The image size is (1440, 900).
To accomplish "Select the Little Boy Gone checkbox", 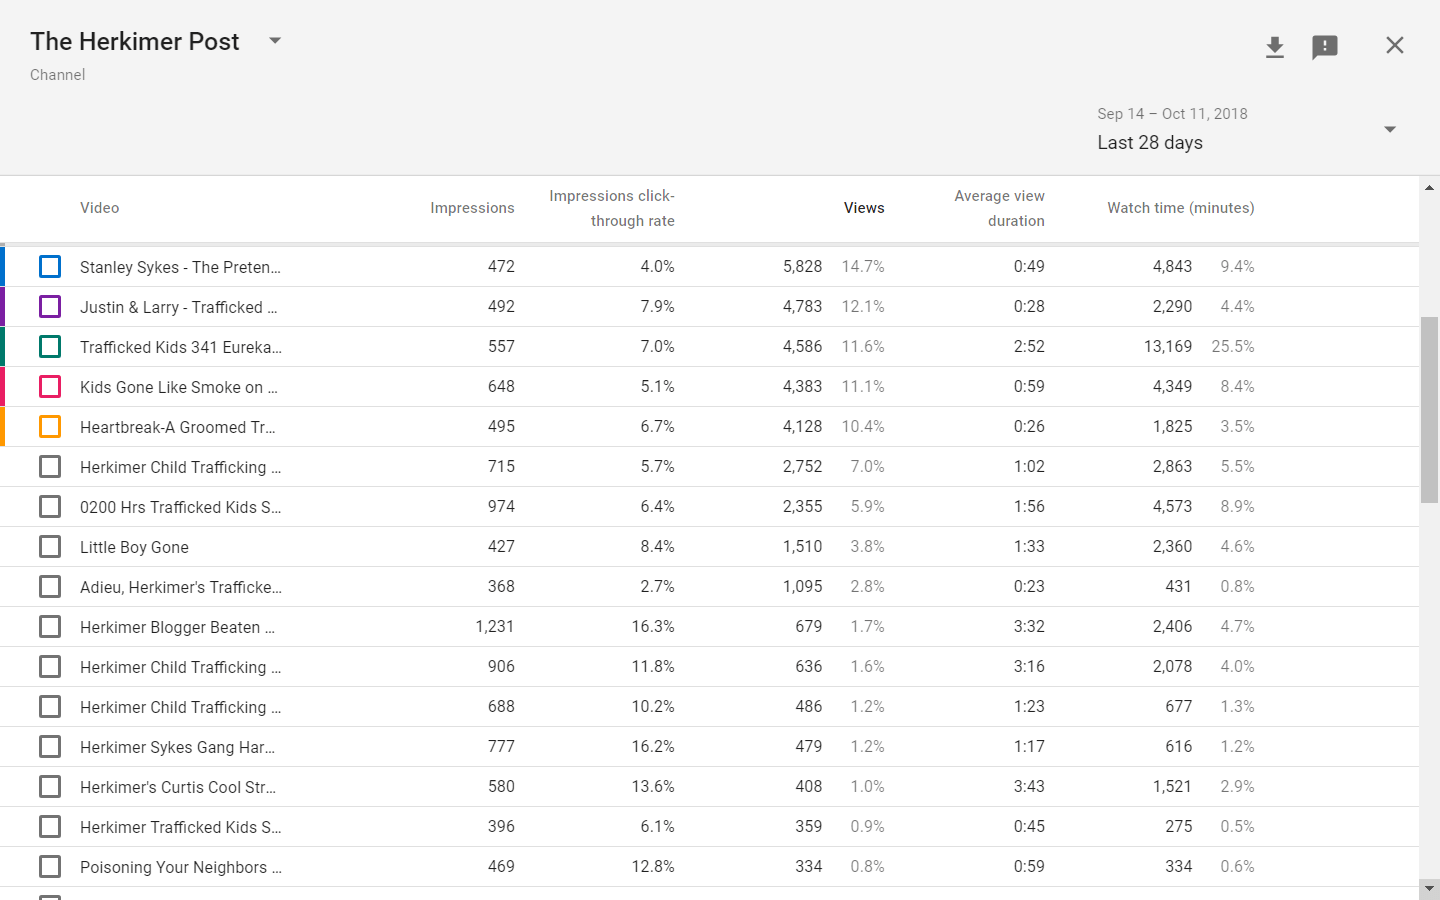I will click(x=50, y=547).
